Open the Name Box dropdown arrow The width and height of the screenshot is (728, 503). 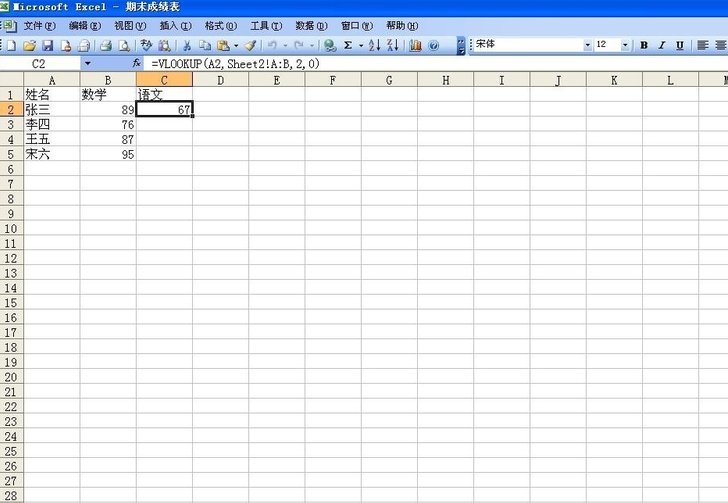[87, 63]
